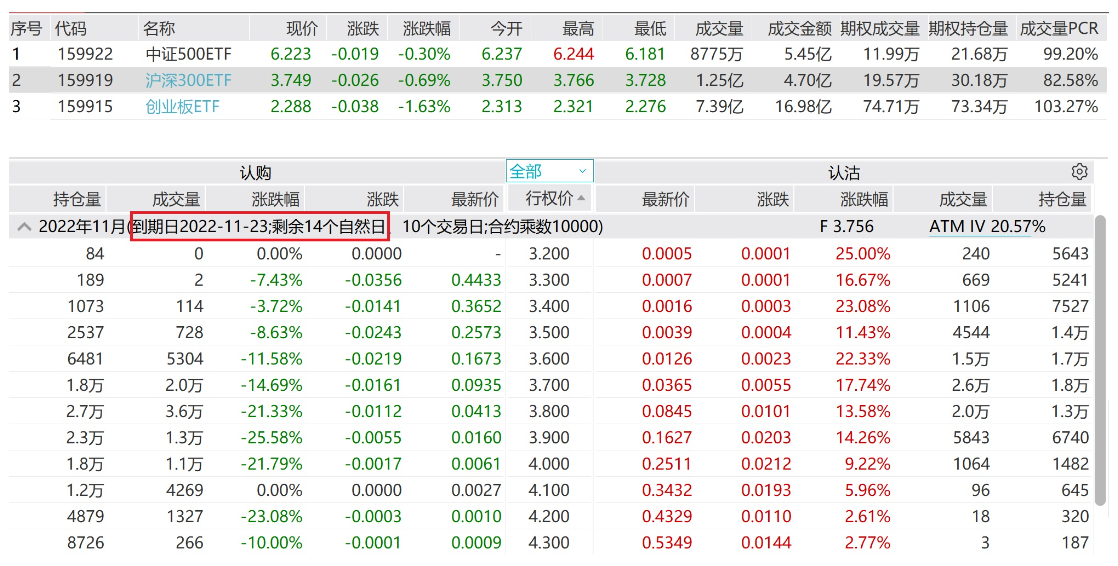This screenshot has width=1118, height=566.
Task: Select the 创业板ETF name link
Action: pyautogui.click(x=182, y=106)
